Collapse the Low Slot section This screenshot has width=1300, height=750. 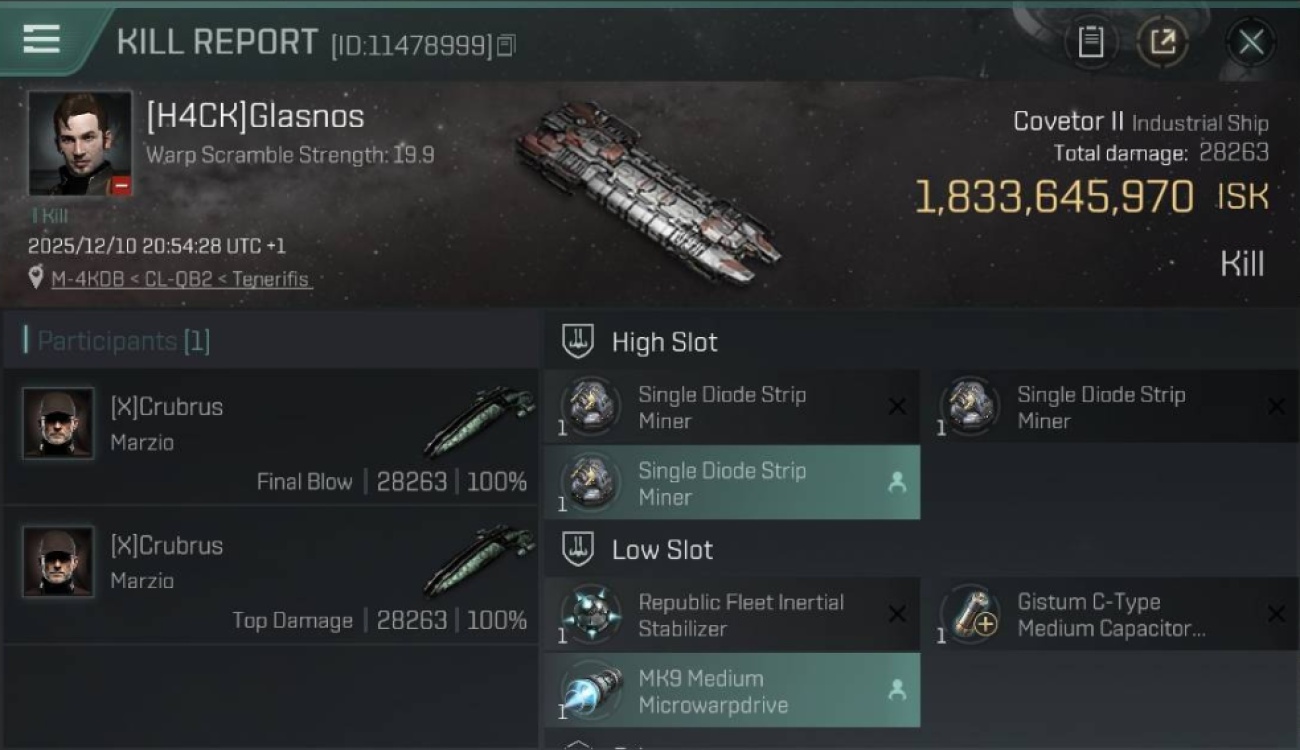(577, 549)
